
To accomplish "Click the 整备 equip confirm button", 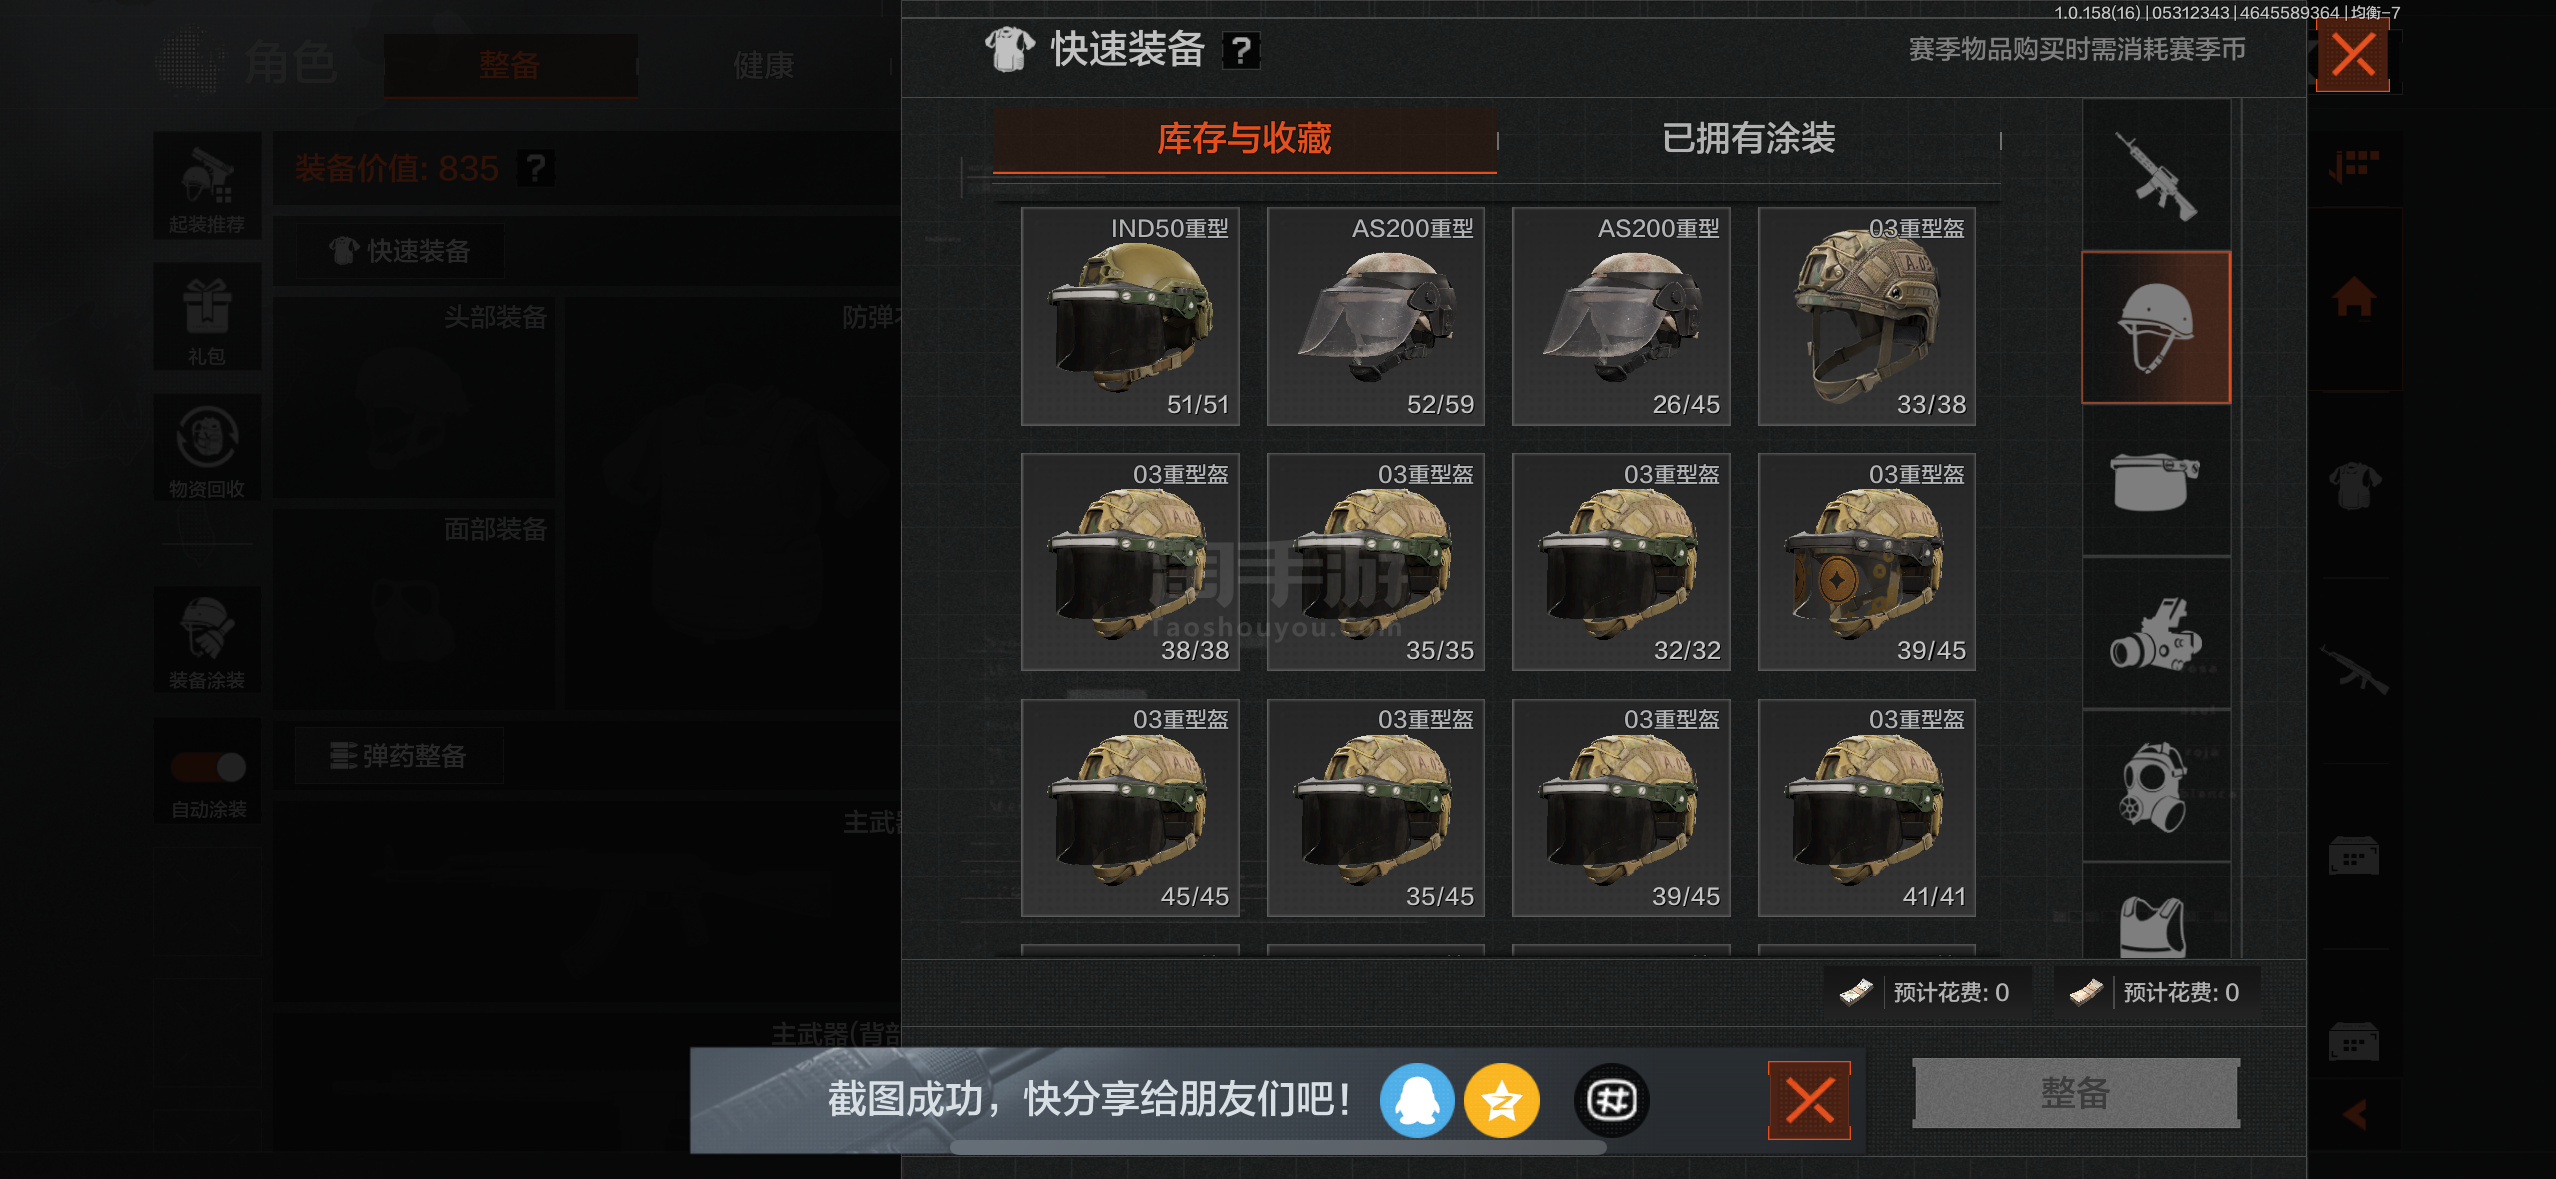I will click(2075, 1092).
